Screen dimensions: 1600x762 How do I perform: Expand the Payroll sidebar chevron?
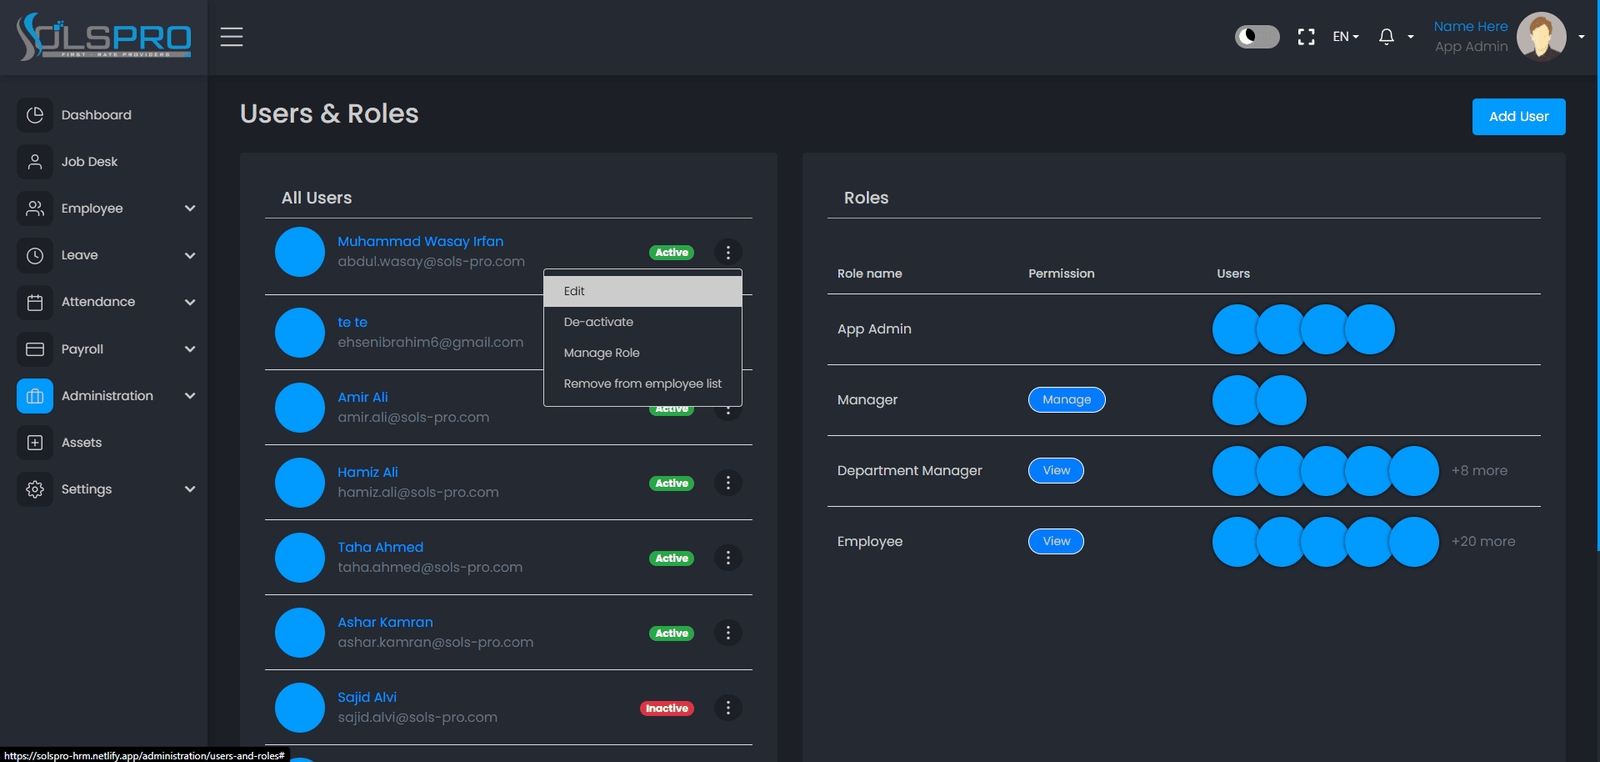(x=190, y=349)
